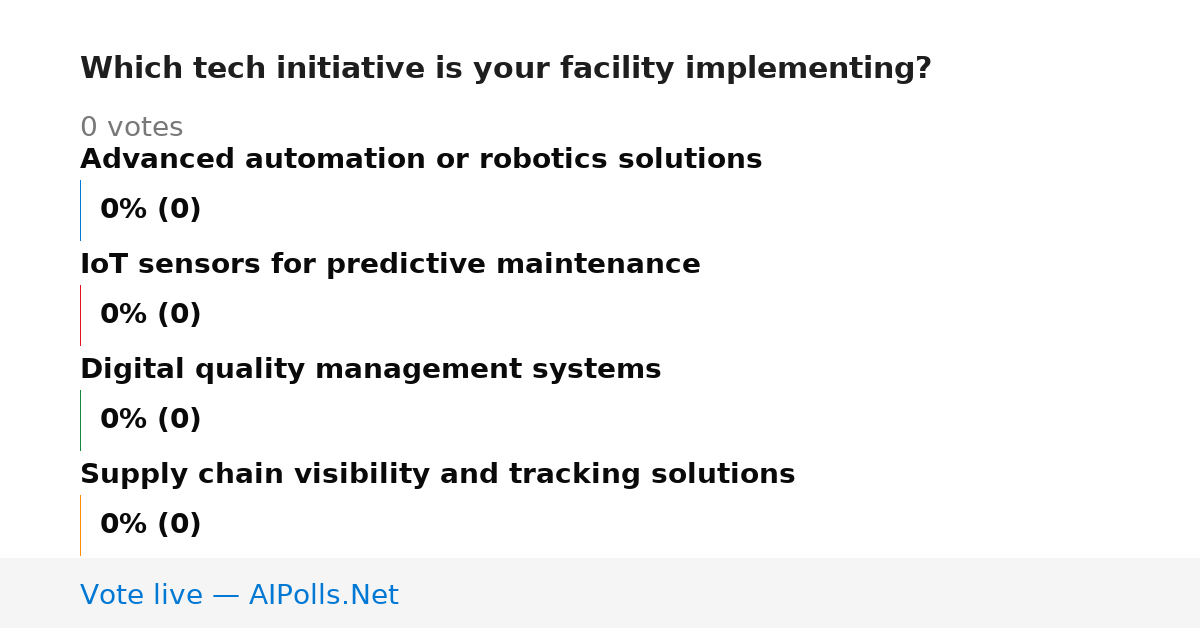The width and height of the screenshot is (1200, 628).
Task: Click the red bar under IoT sensors
Action: coord(80,315)
